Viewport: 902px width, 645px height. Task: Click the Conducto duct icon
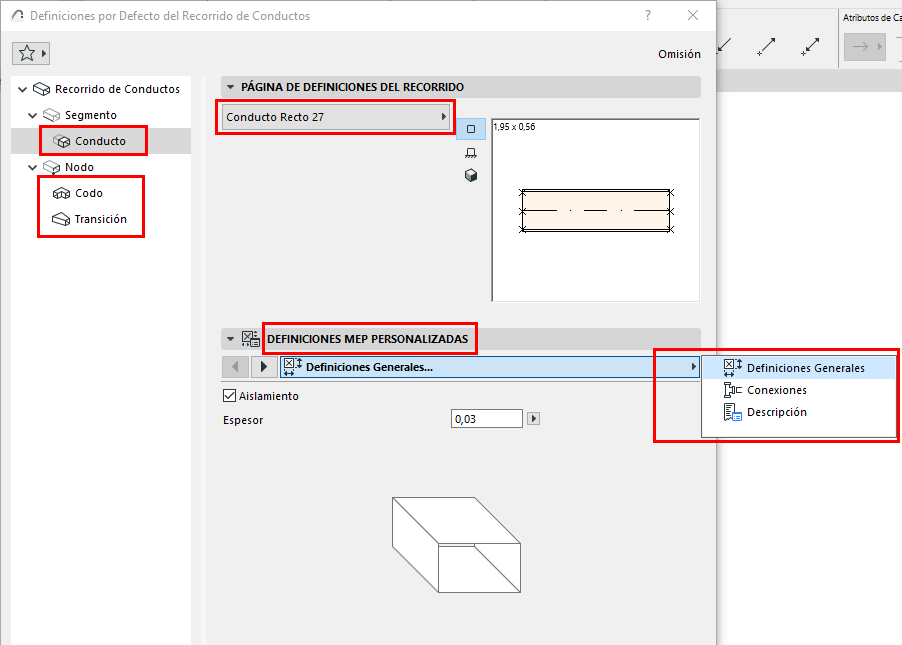tap(61, 141)
